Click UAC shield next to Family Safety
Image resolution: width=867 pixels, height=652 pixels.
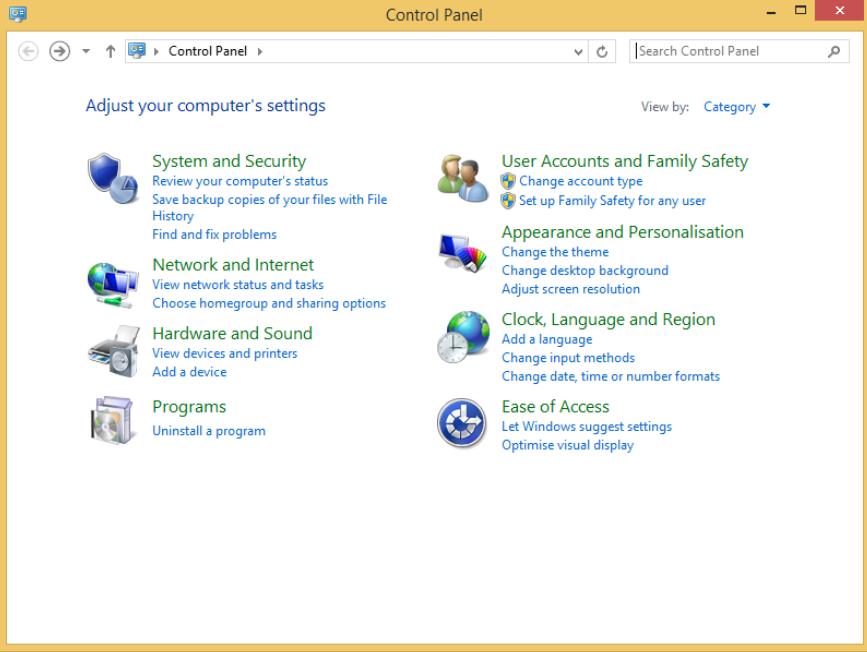[508, 201]
